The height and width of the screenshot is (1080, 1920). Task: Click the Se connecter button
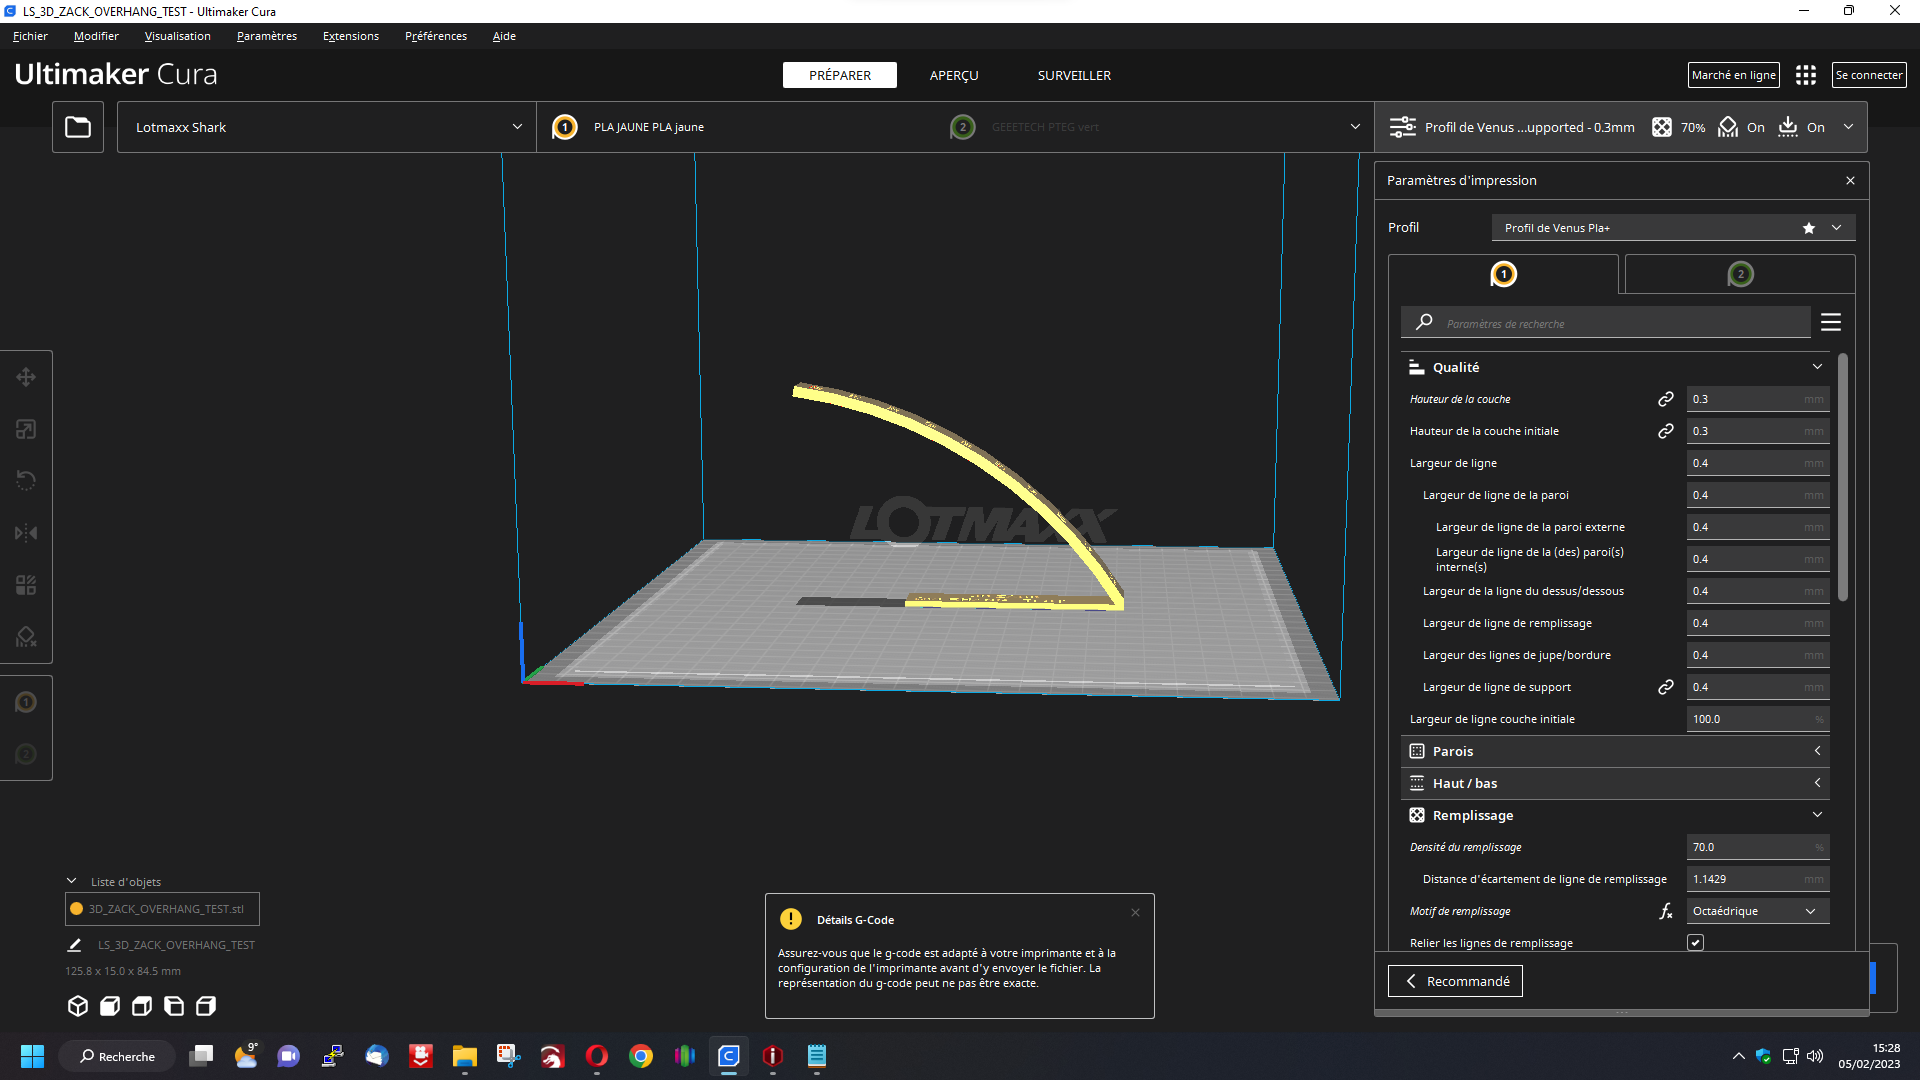click(1869, 75)
